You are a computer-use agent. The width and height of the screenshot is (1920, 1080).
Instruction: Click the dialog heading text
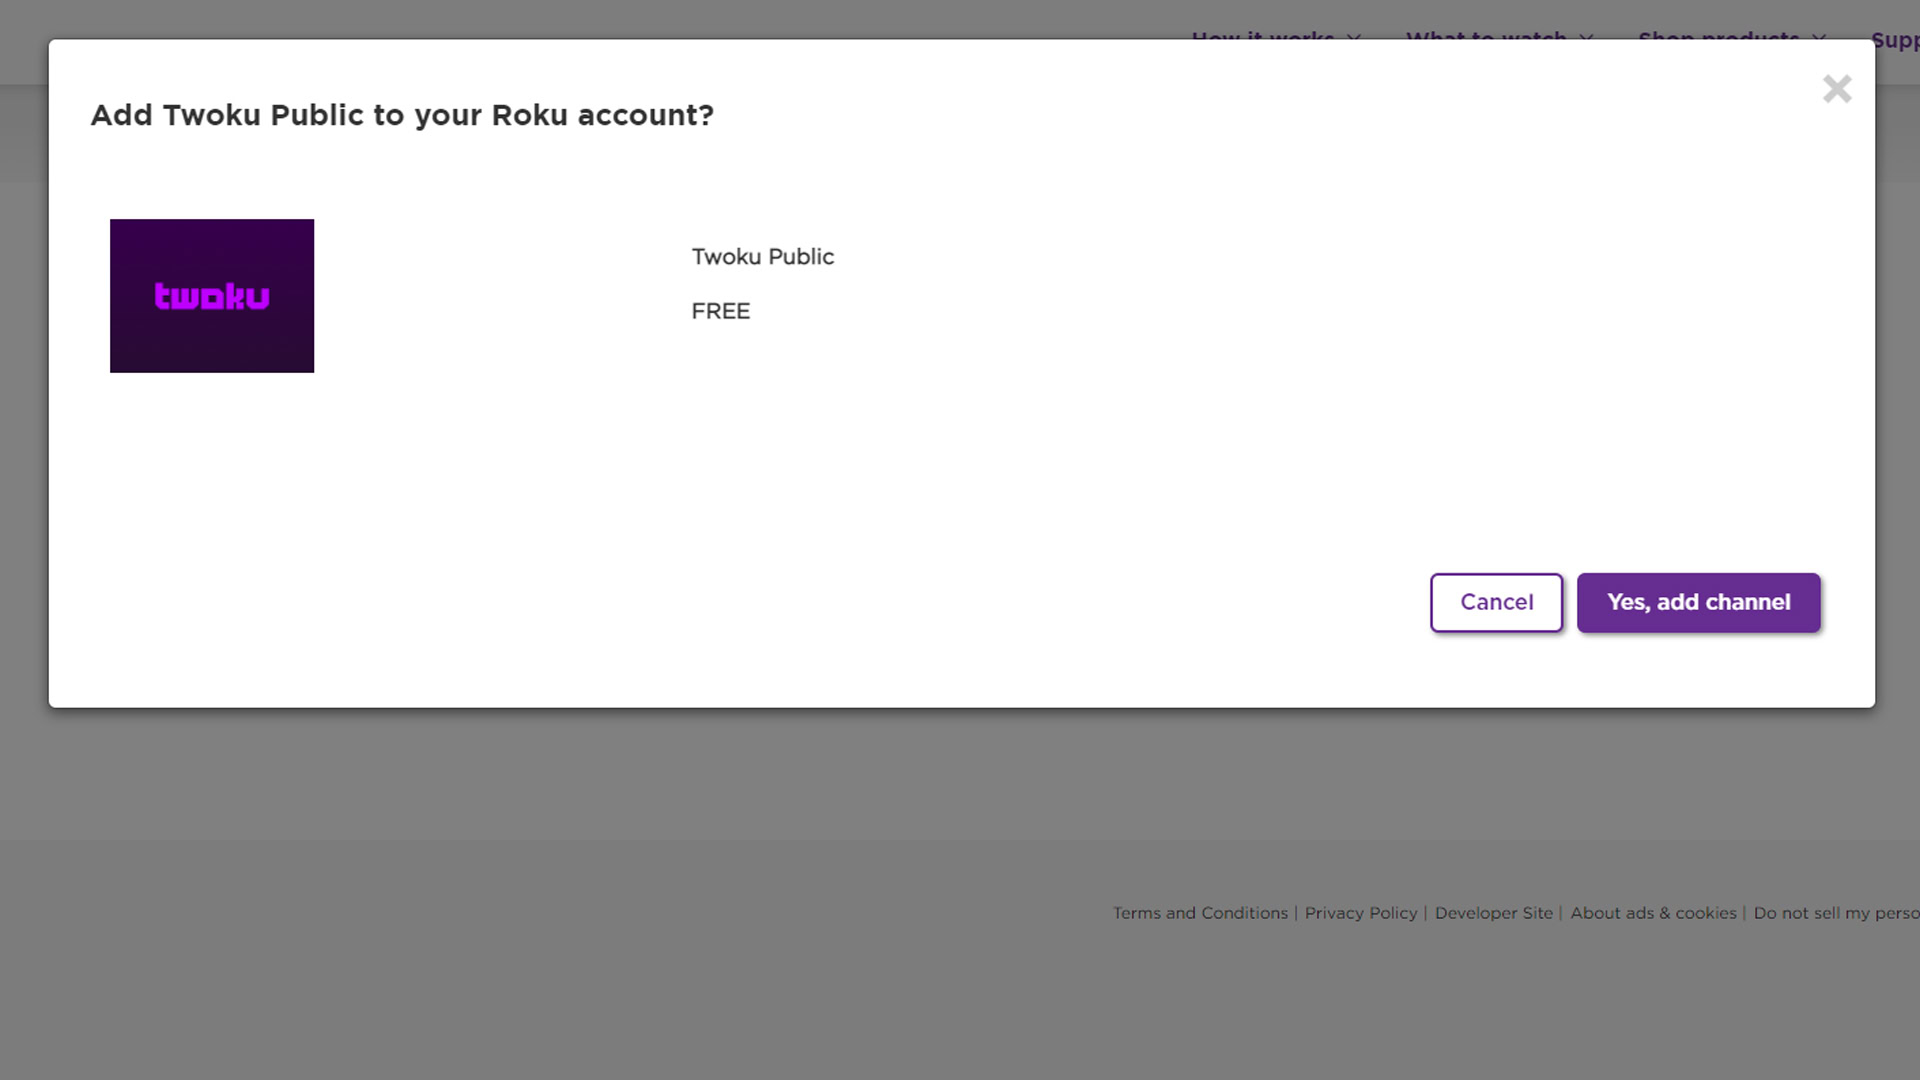(402, 115)
